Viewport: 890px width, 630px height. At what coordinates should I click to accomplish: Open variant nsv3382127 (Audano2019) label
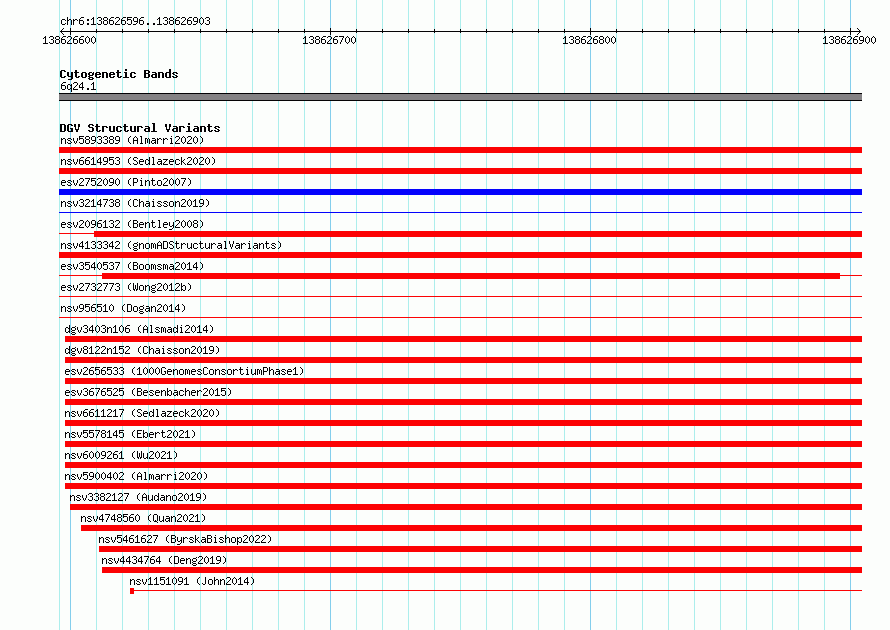tap(138, 497)
